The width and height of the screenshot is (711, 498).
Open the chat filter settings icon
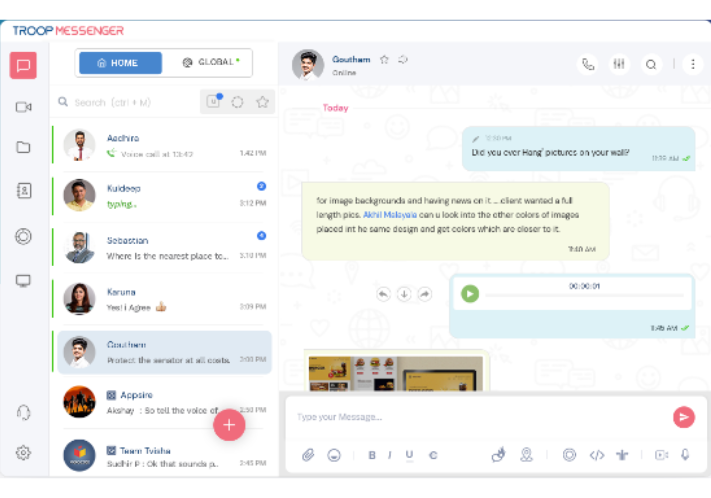point(620,64)
